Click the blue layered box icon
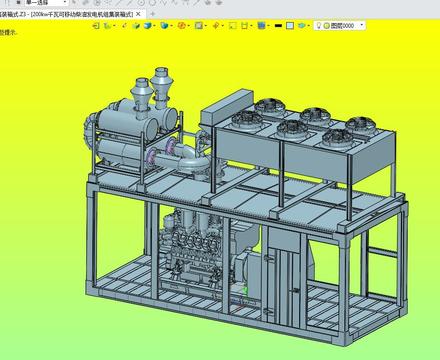440x360 pixels. (x=261, y=26)
